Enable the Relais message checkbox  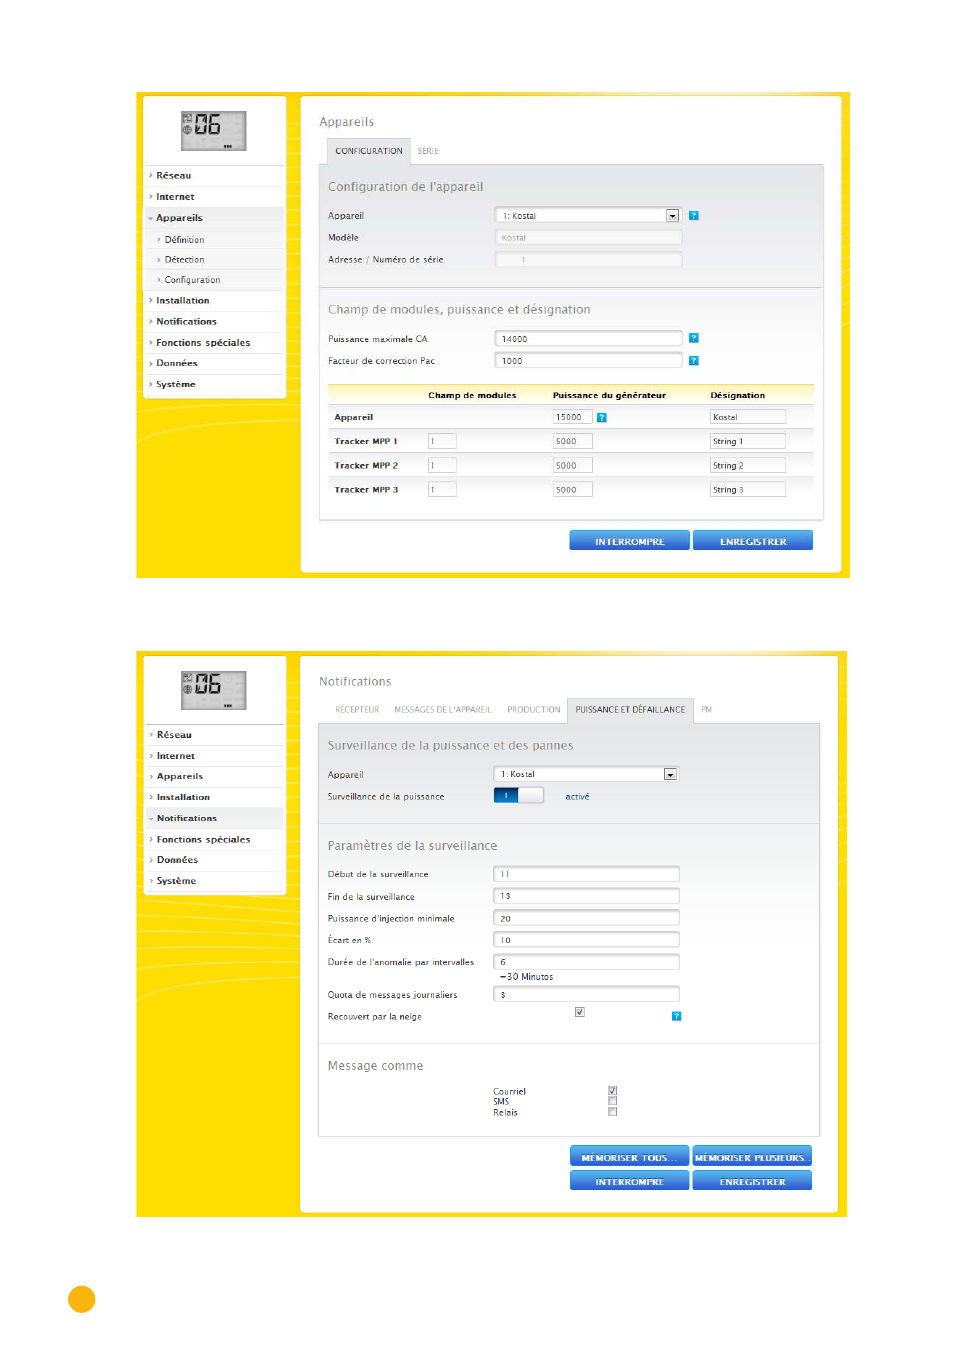point(612,1112)
